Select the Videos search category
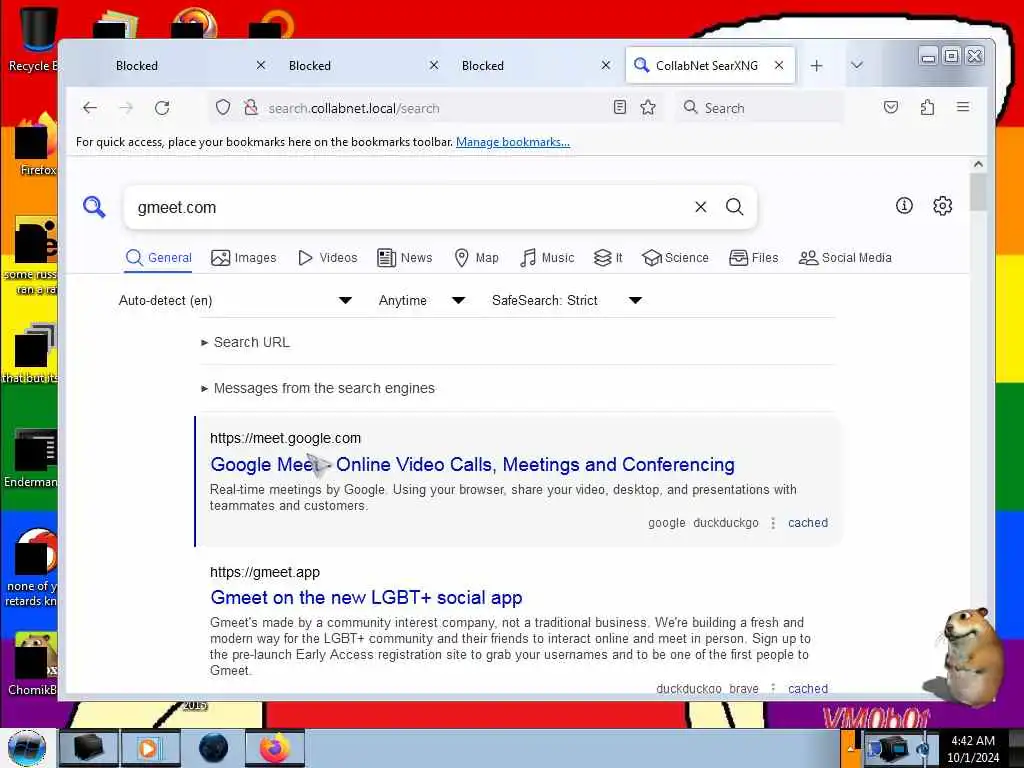Screen dimensions: 1024x768 (327, 258)
